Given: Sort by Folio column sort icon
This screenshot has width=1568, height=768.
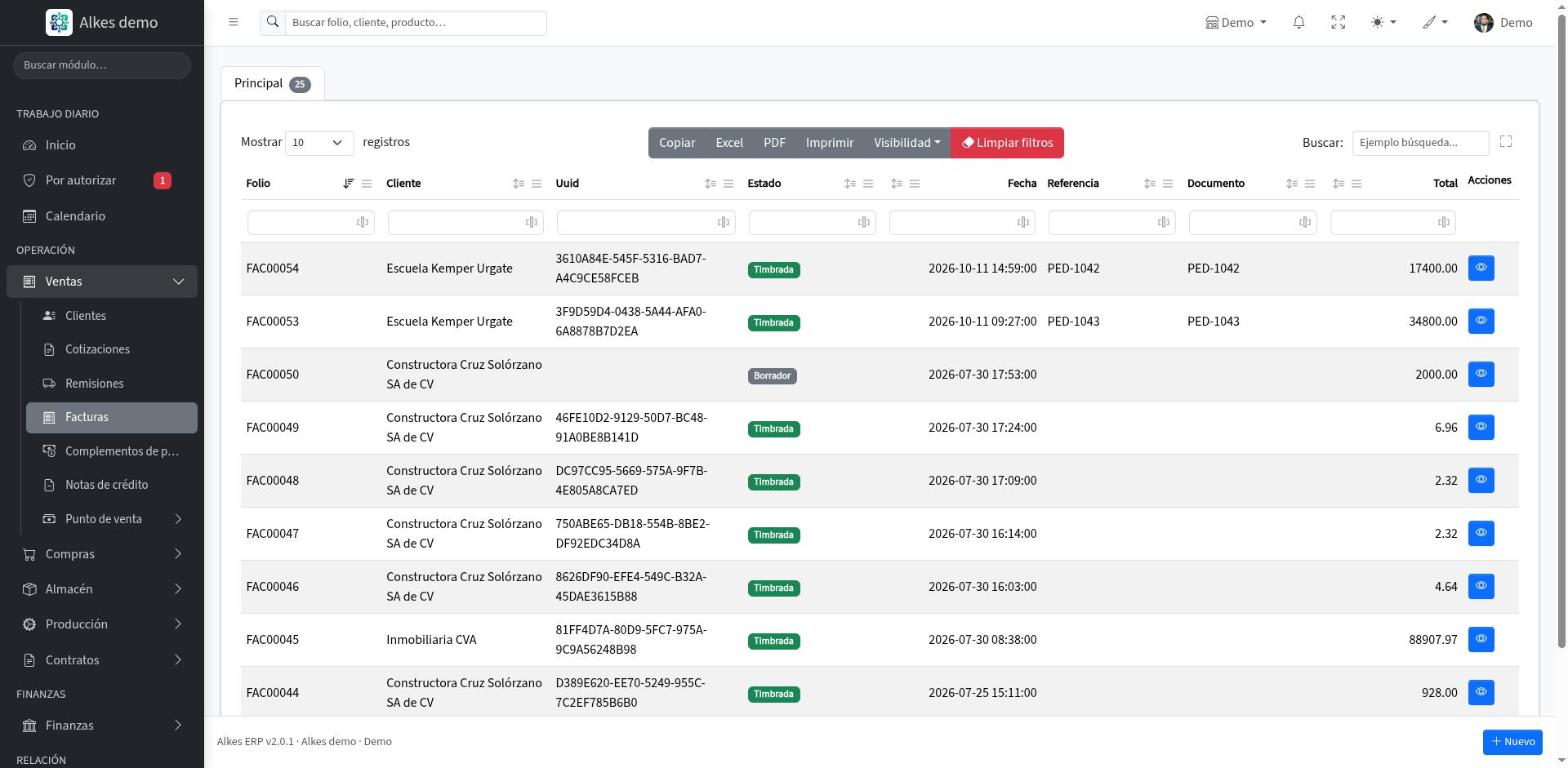Looking at the screenshot, I should click(x=348, y=183).
